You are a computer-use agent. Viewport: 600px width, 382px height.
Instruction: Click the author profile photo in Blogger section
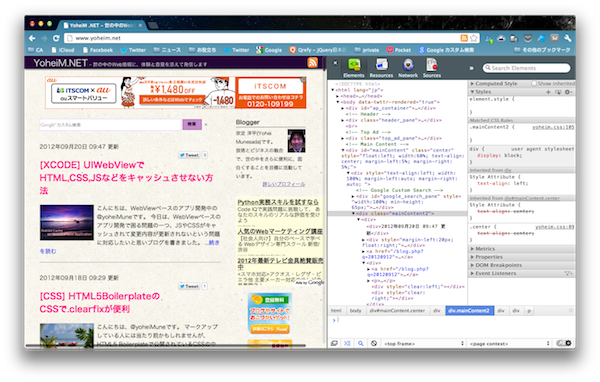(297, 141)
